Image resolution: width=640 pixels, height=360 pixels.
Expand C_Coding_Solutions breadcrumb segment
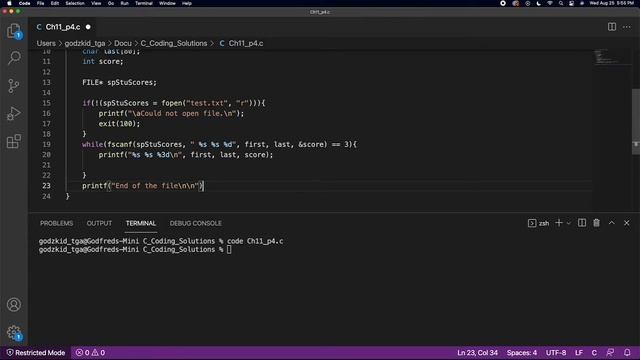pos(174,43)
